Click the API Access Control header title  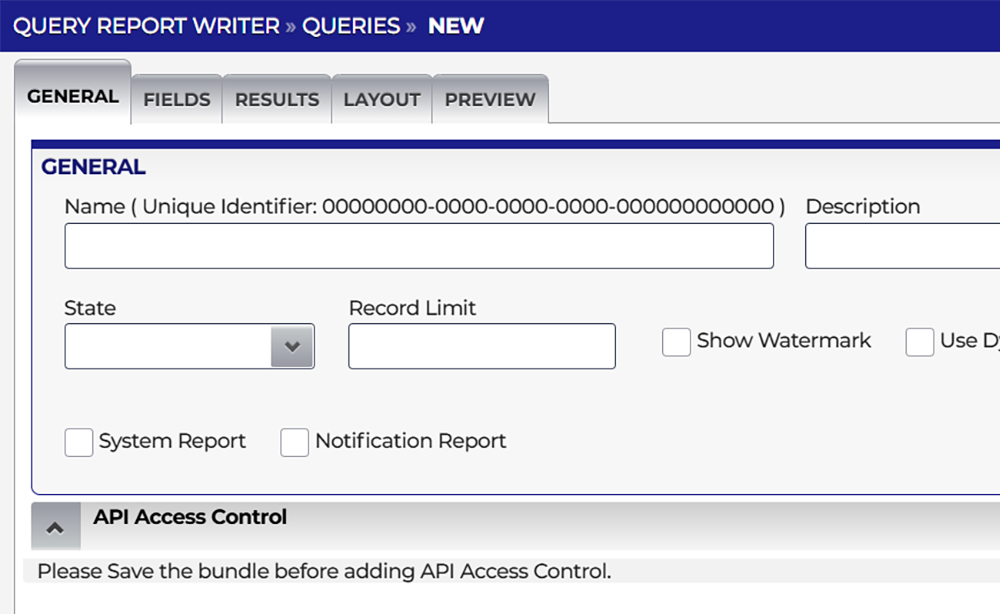(x=190, y=517)
